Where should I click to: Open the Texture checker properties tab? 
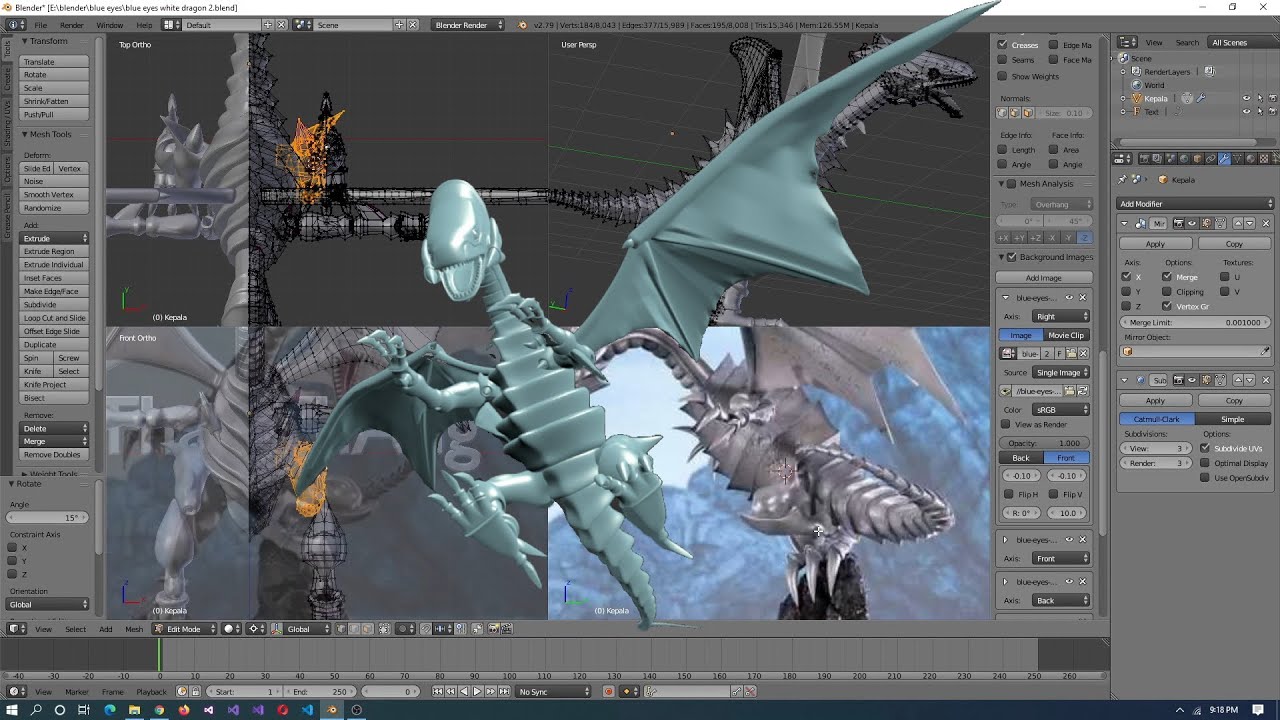1264,159
